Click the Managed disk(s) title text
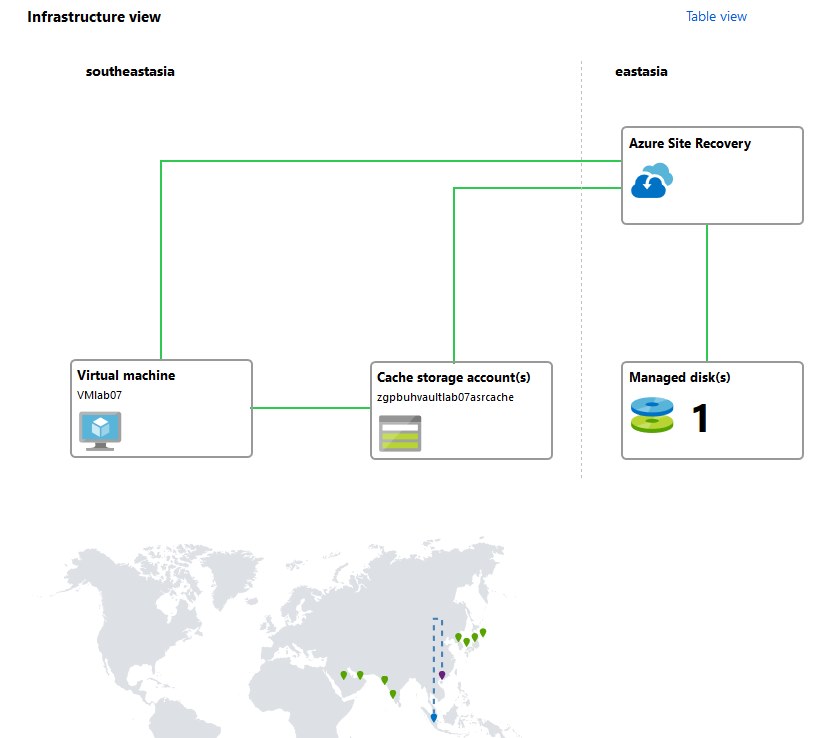The width and height of the screenshot is (814, 738). (x=666, y=377)
